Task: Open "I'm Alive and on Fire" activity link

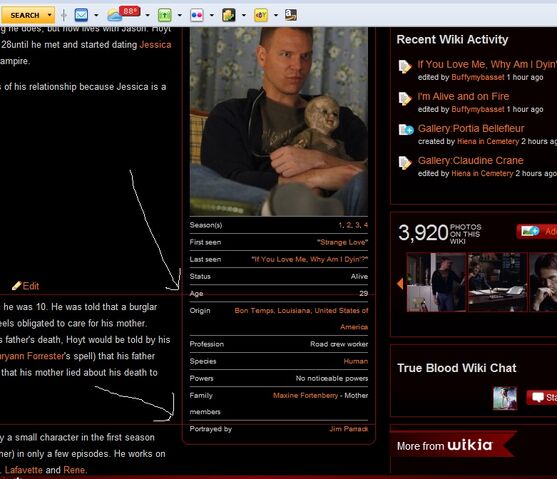Action: coord(463,96)
